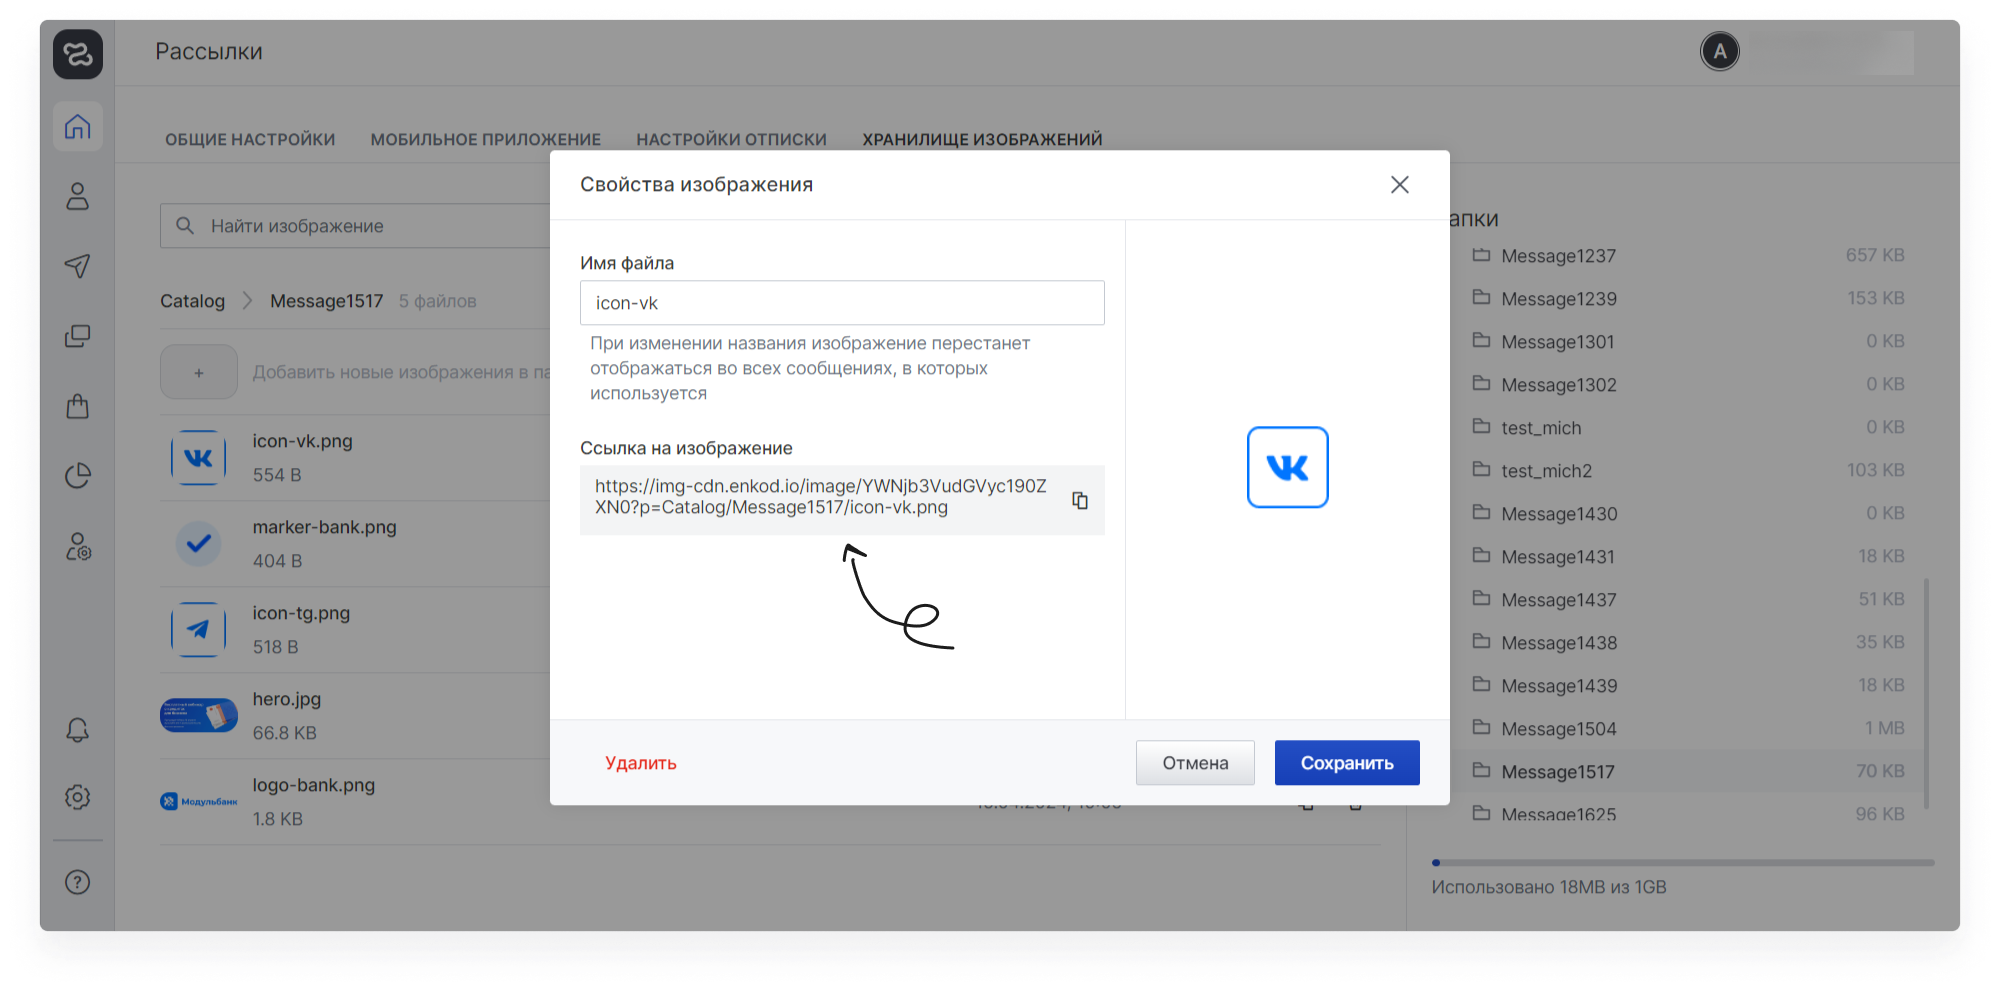Open the stacked pages icon in sidebar
Image resolution: width=2000 pixels, height=991 pixels.
click(x=78, y=336)
